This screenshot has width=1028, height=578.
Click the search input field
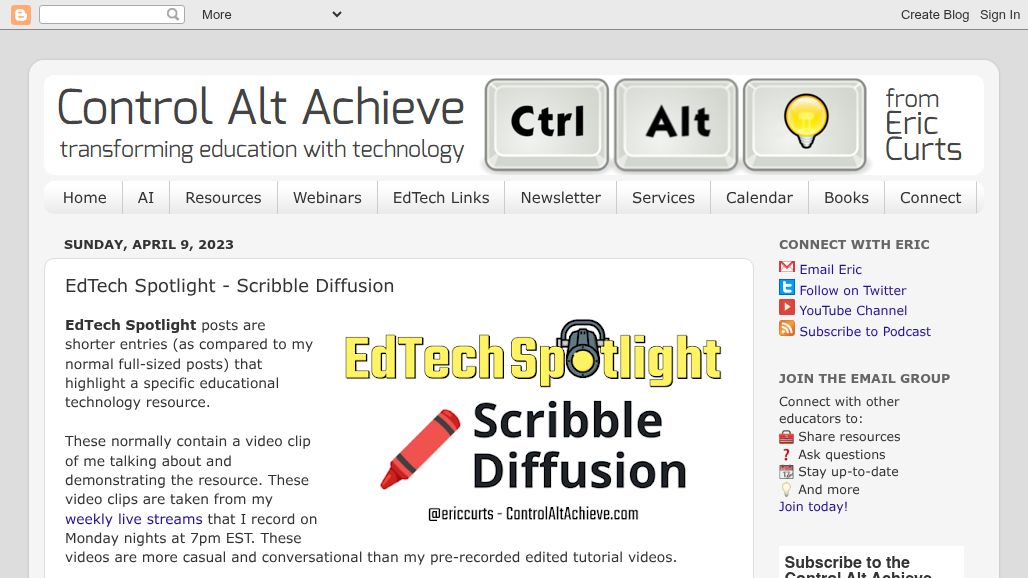pyautogui.click(x=105, y=14)
